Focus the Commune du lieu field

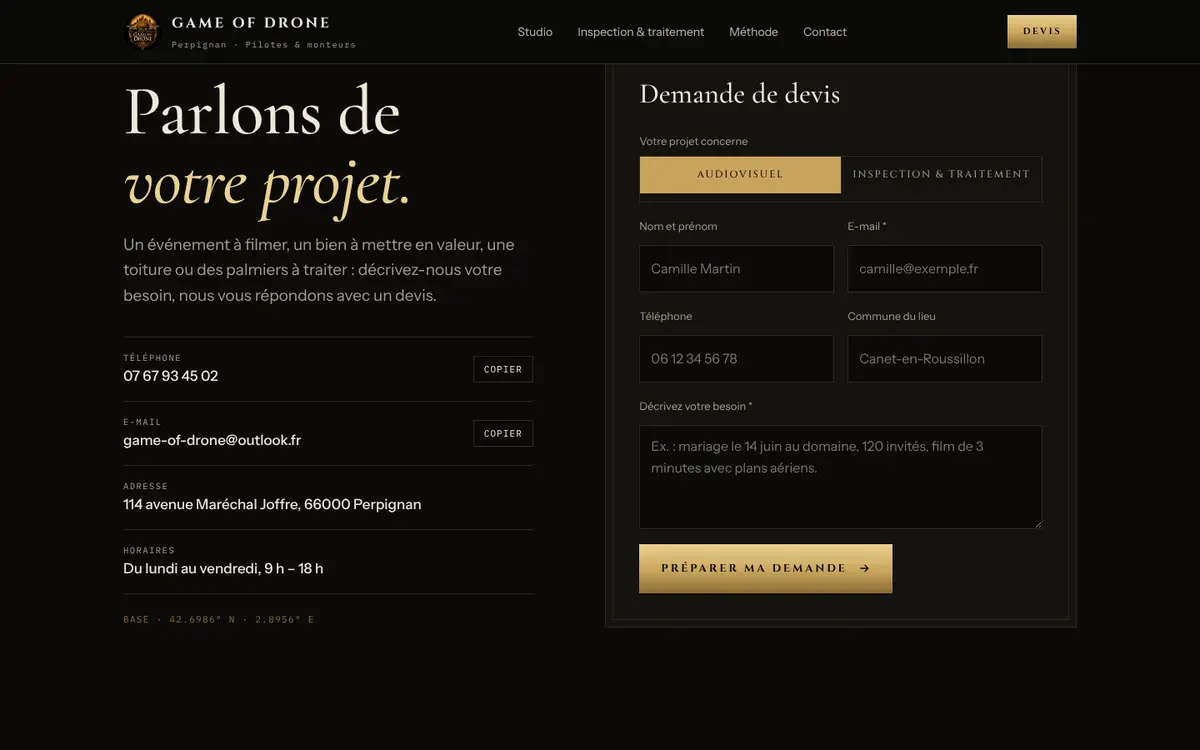(945, 359)
